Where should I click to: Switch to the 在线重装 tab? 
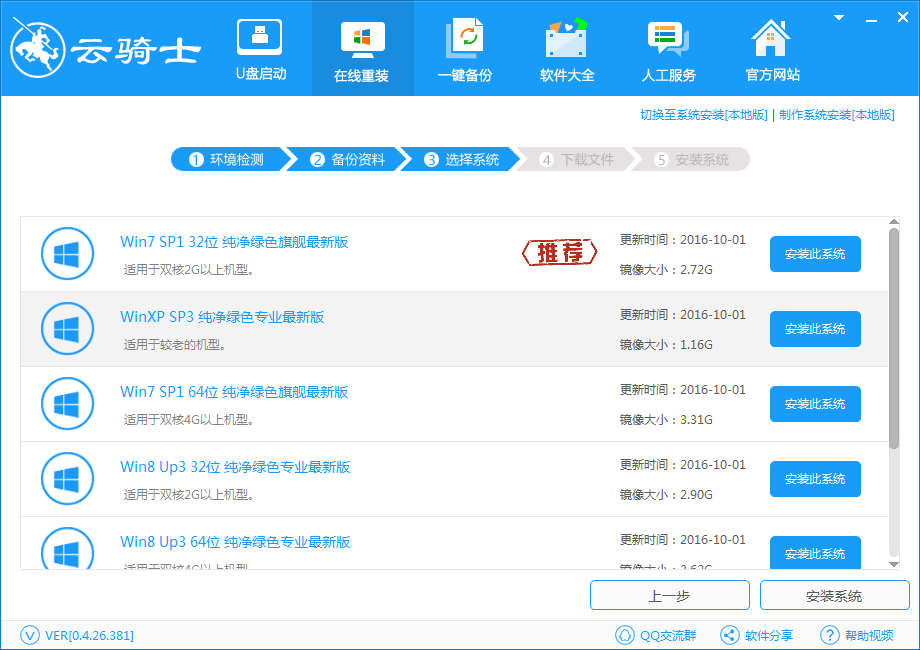(361, 48)
